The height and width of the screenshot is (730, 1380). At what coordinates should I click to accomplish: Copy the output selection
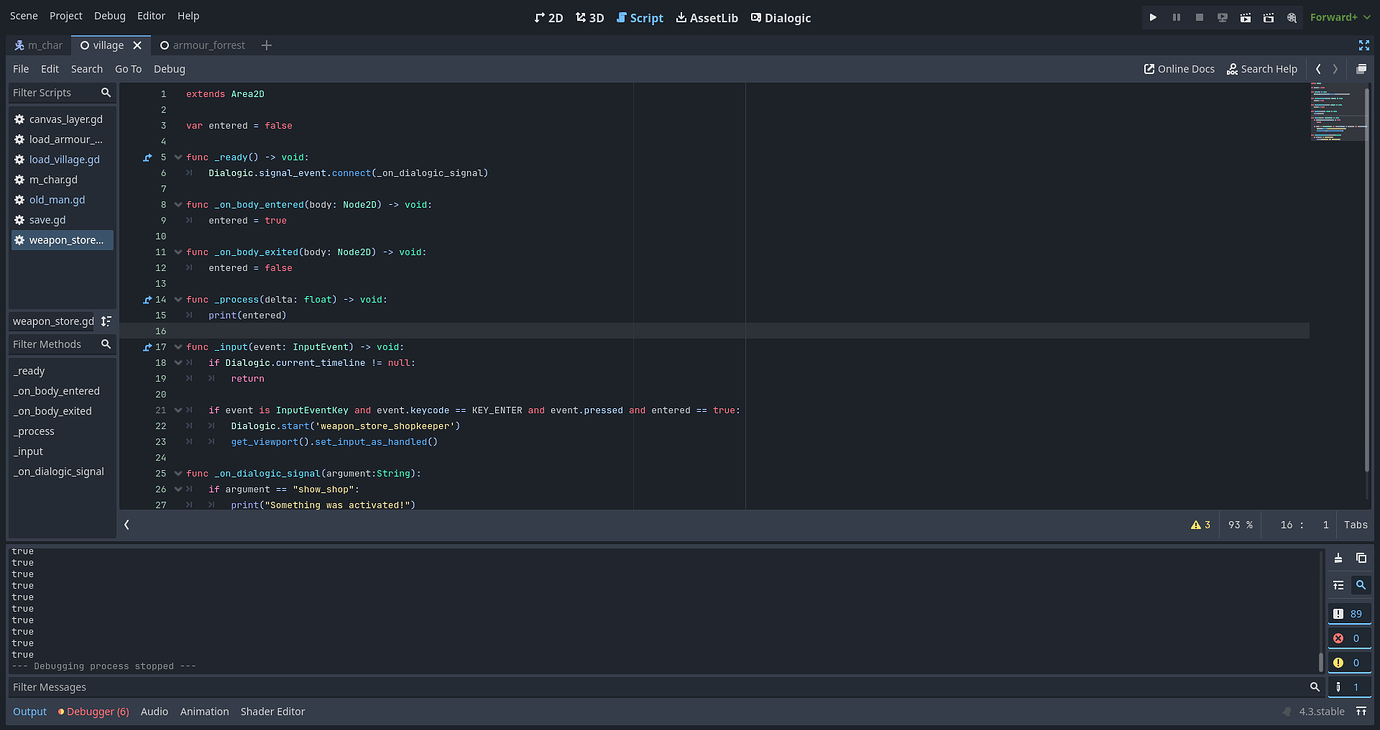pyautogui.click(x=1361, y=558)
